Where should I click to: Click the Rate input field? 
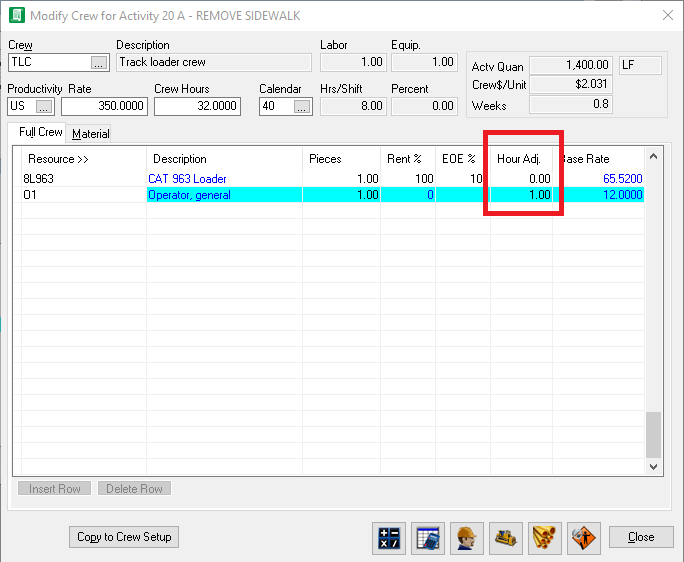click(103, 106)
